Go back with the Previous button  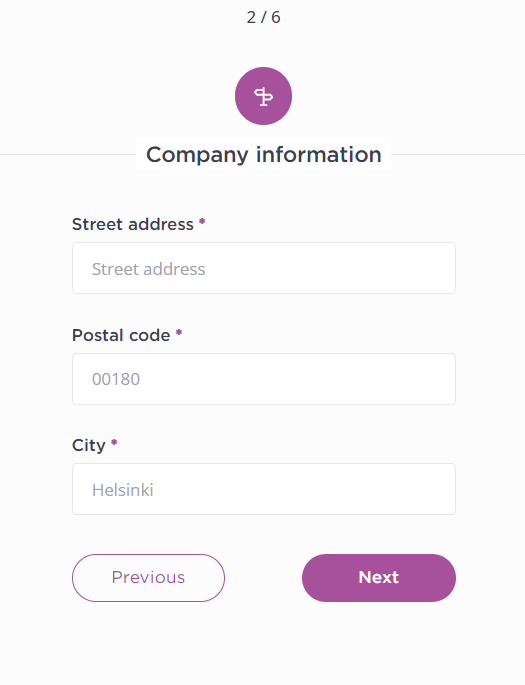point(149,578)
